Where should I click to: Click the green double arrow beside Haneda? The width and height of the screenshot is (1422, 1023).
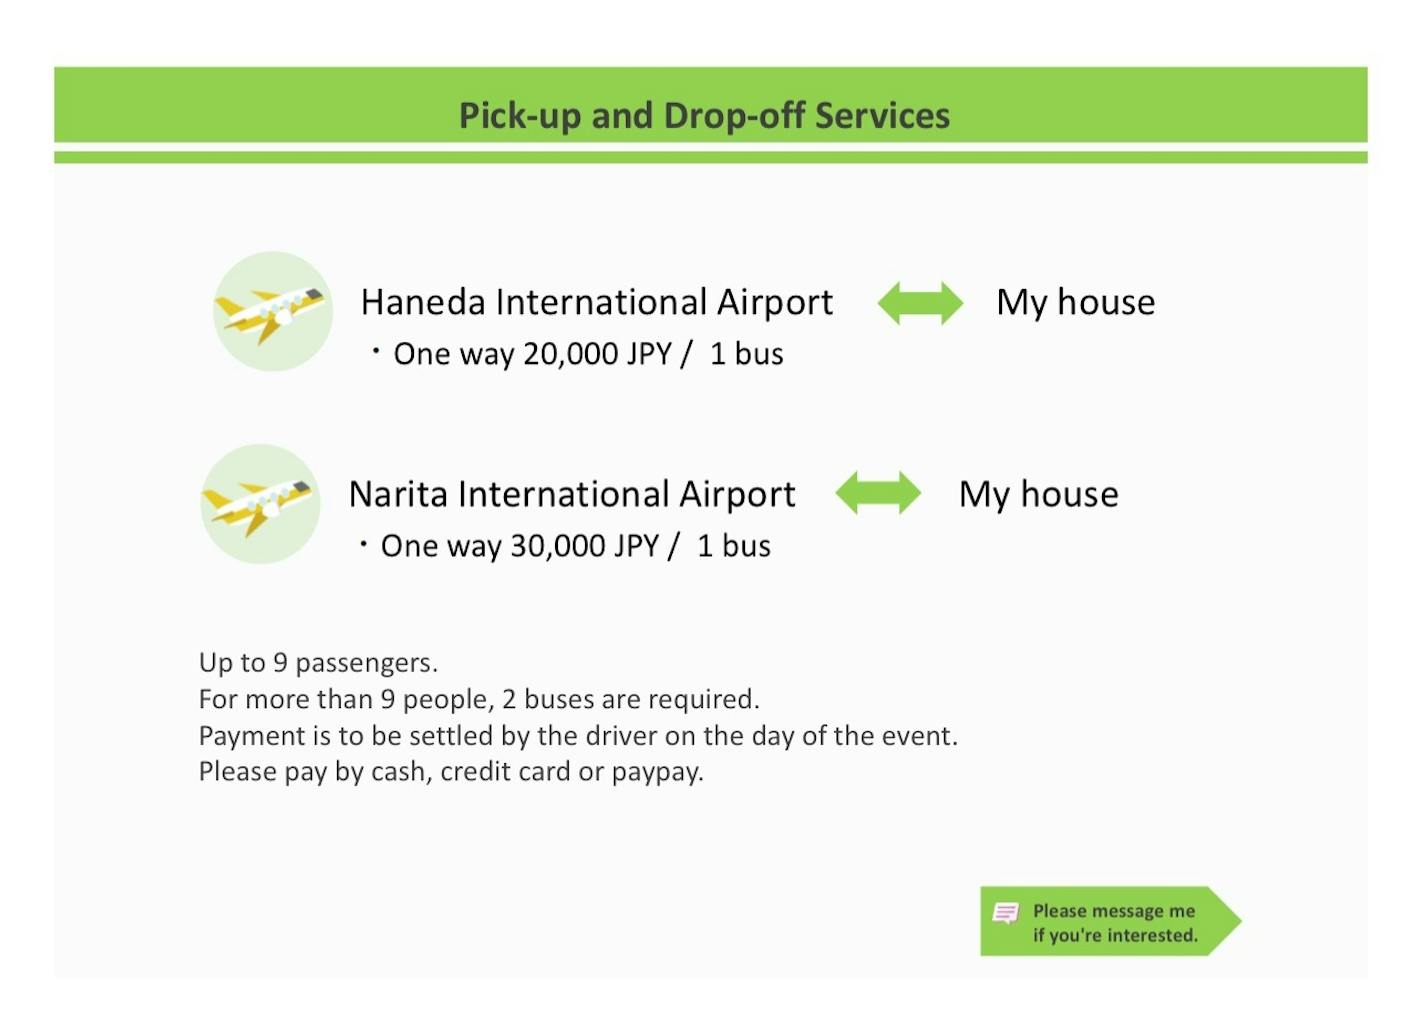(x=920, y=303)
